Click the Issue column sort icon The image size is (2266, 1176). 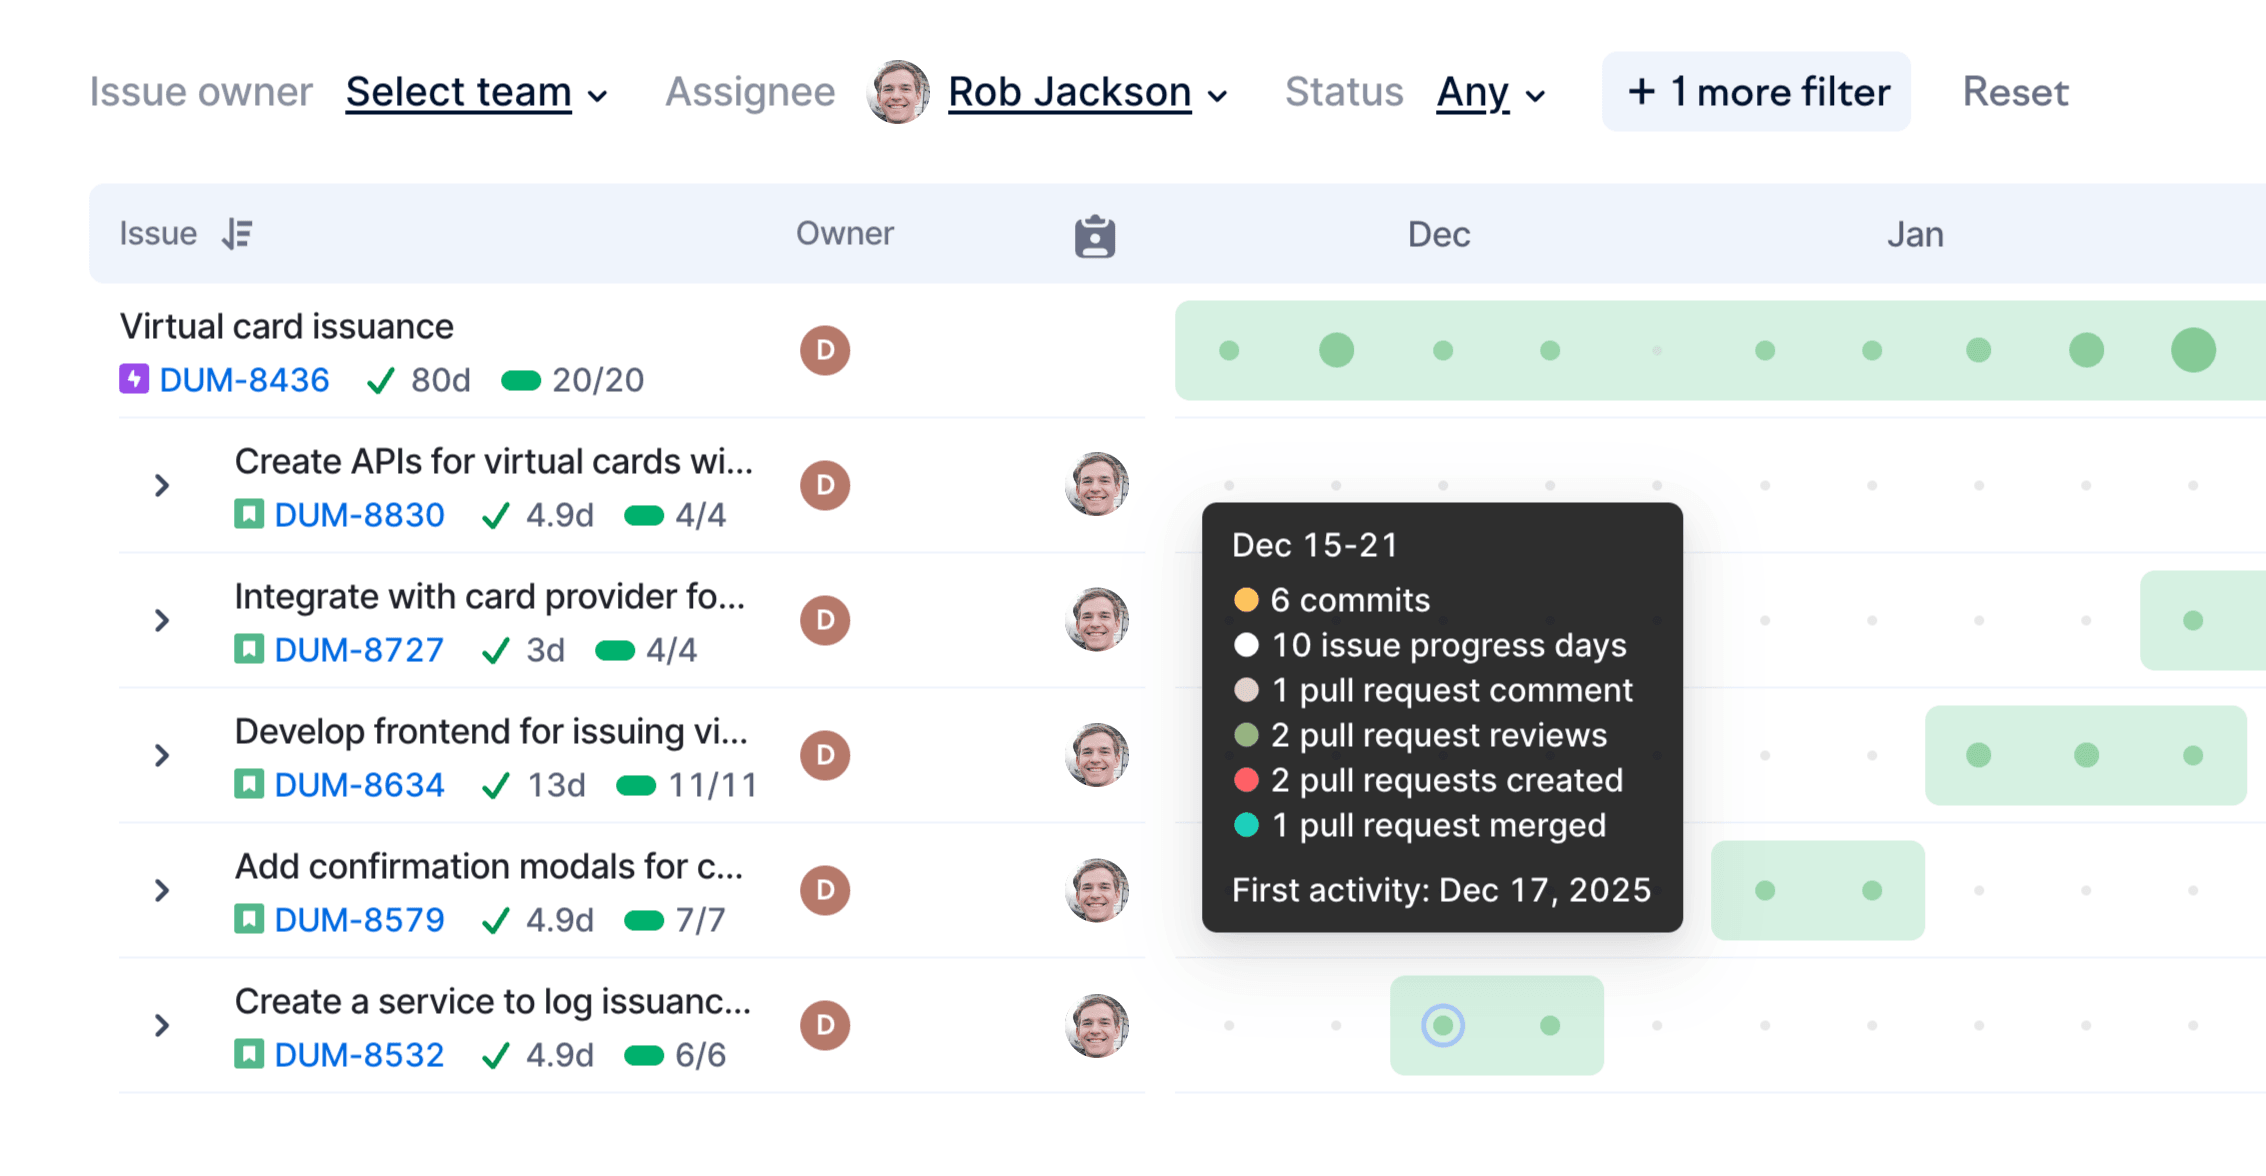tap(237, 234)
